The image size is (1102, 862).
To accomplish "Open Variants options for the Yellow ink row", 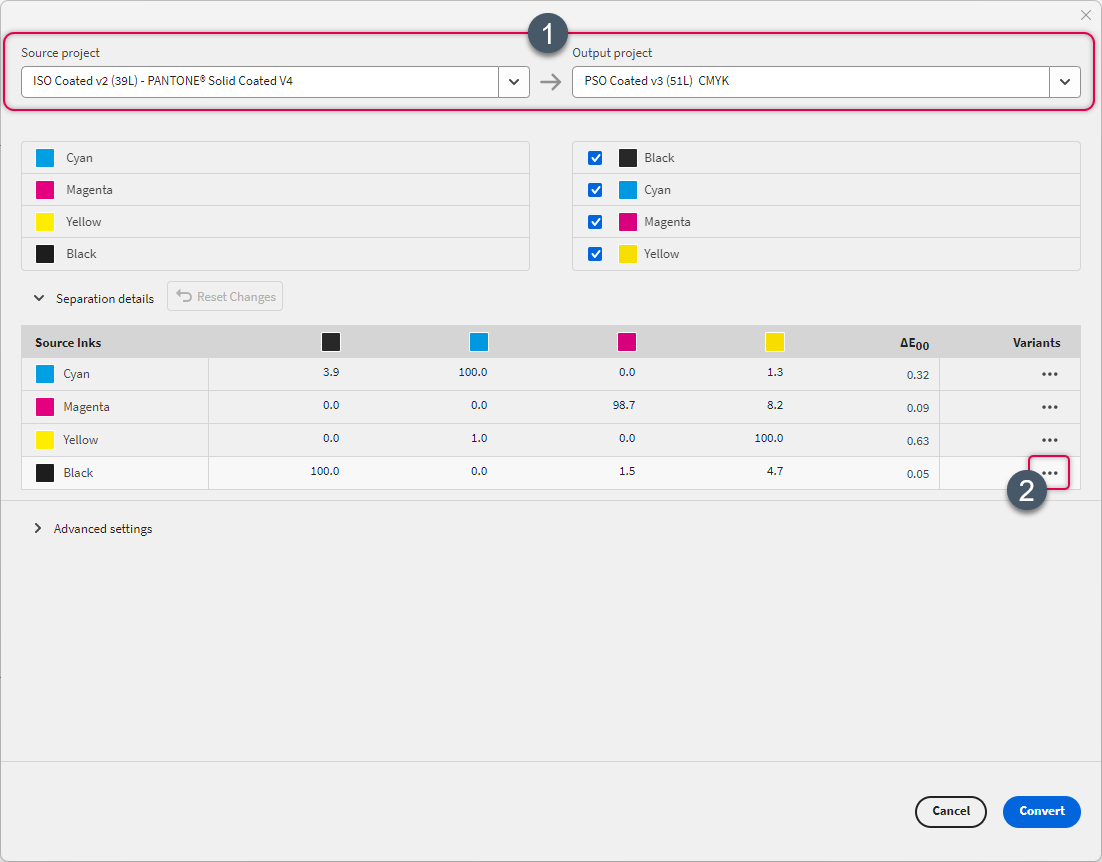I will [1048, 440].
